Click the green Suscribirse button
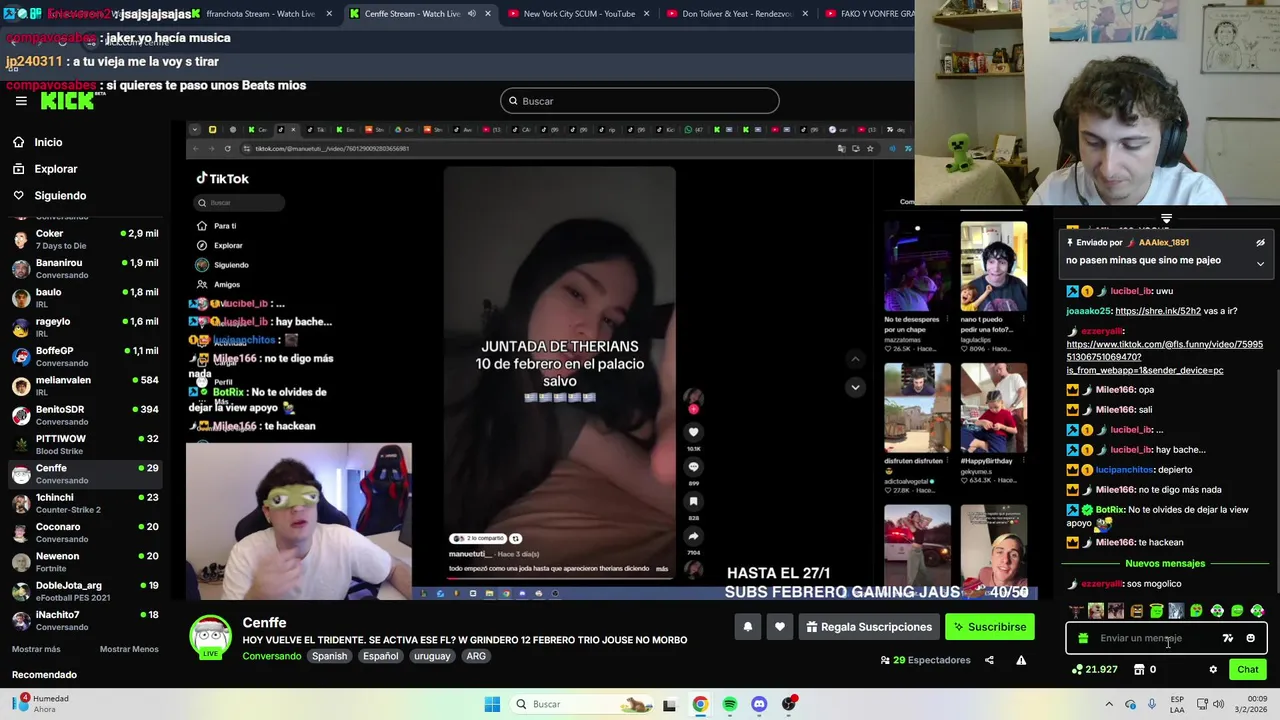 [x=990, y=627]
